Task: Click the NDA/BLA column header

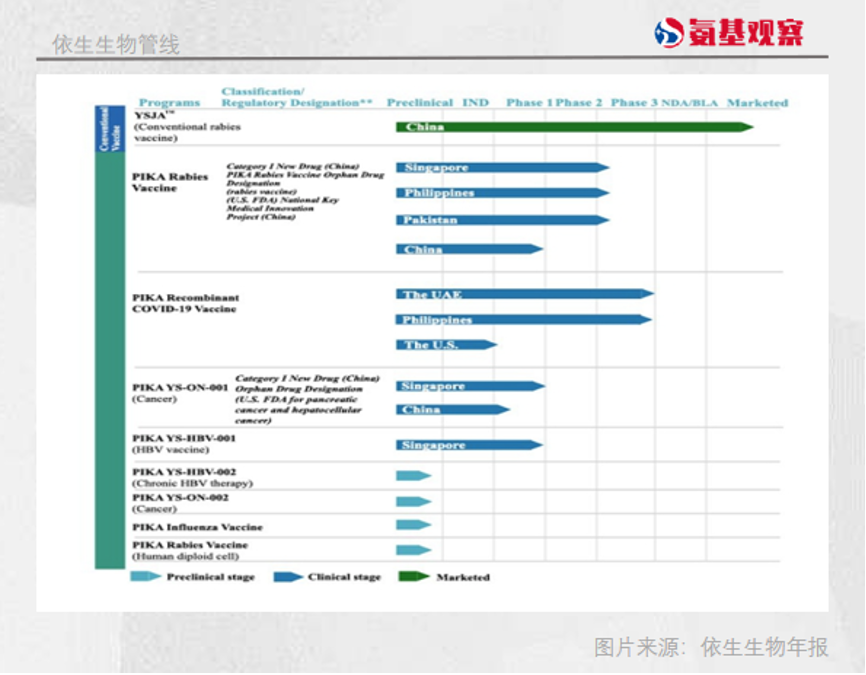Action: [689, 103]
